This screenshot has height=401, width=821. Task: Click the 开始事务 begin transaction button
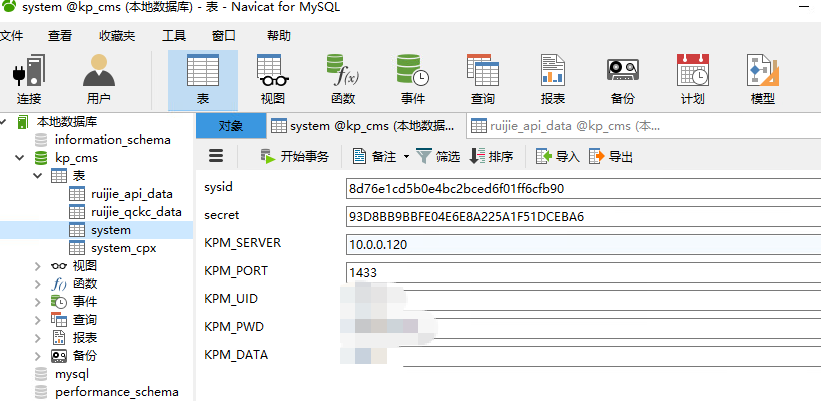pyautogui.click(x=294, y=156)
